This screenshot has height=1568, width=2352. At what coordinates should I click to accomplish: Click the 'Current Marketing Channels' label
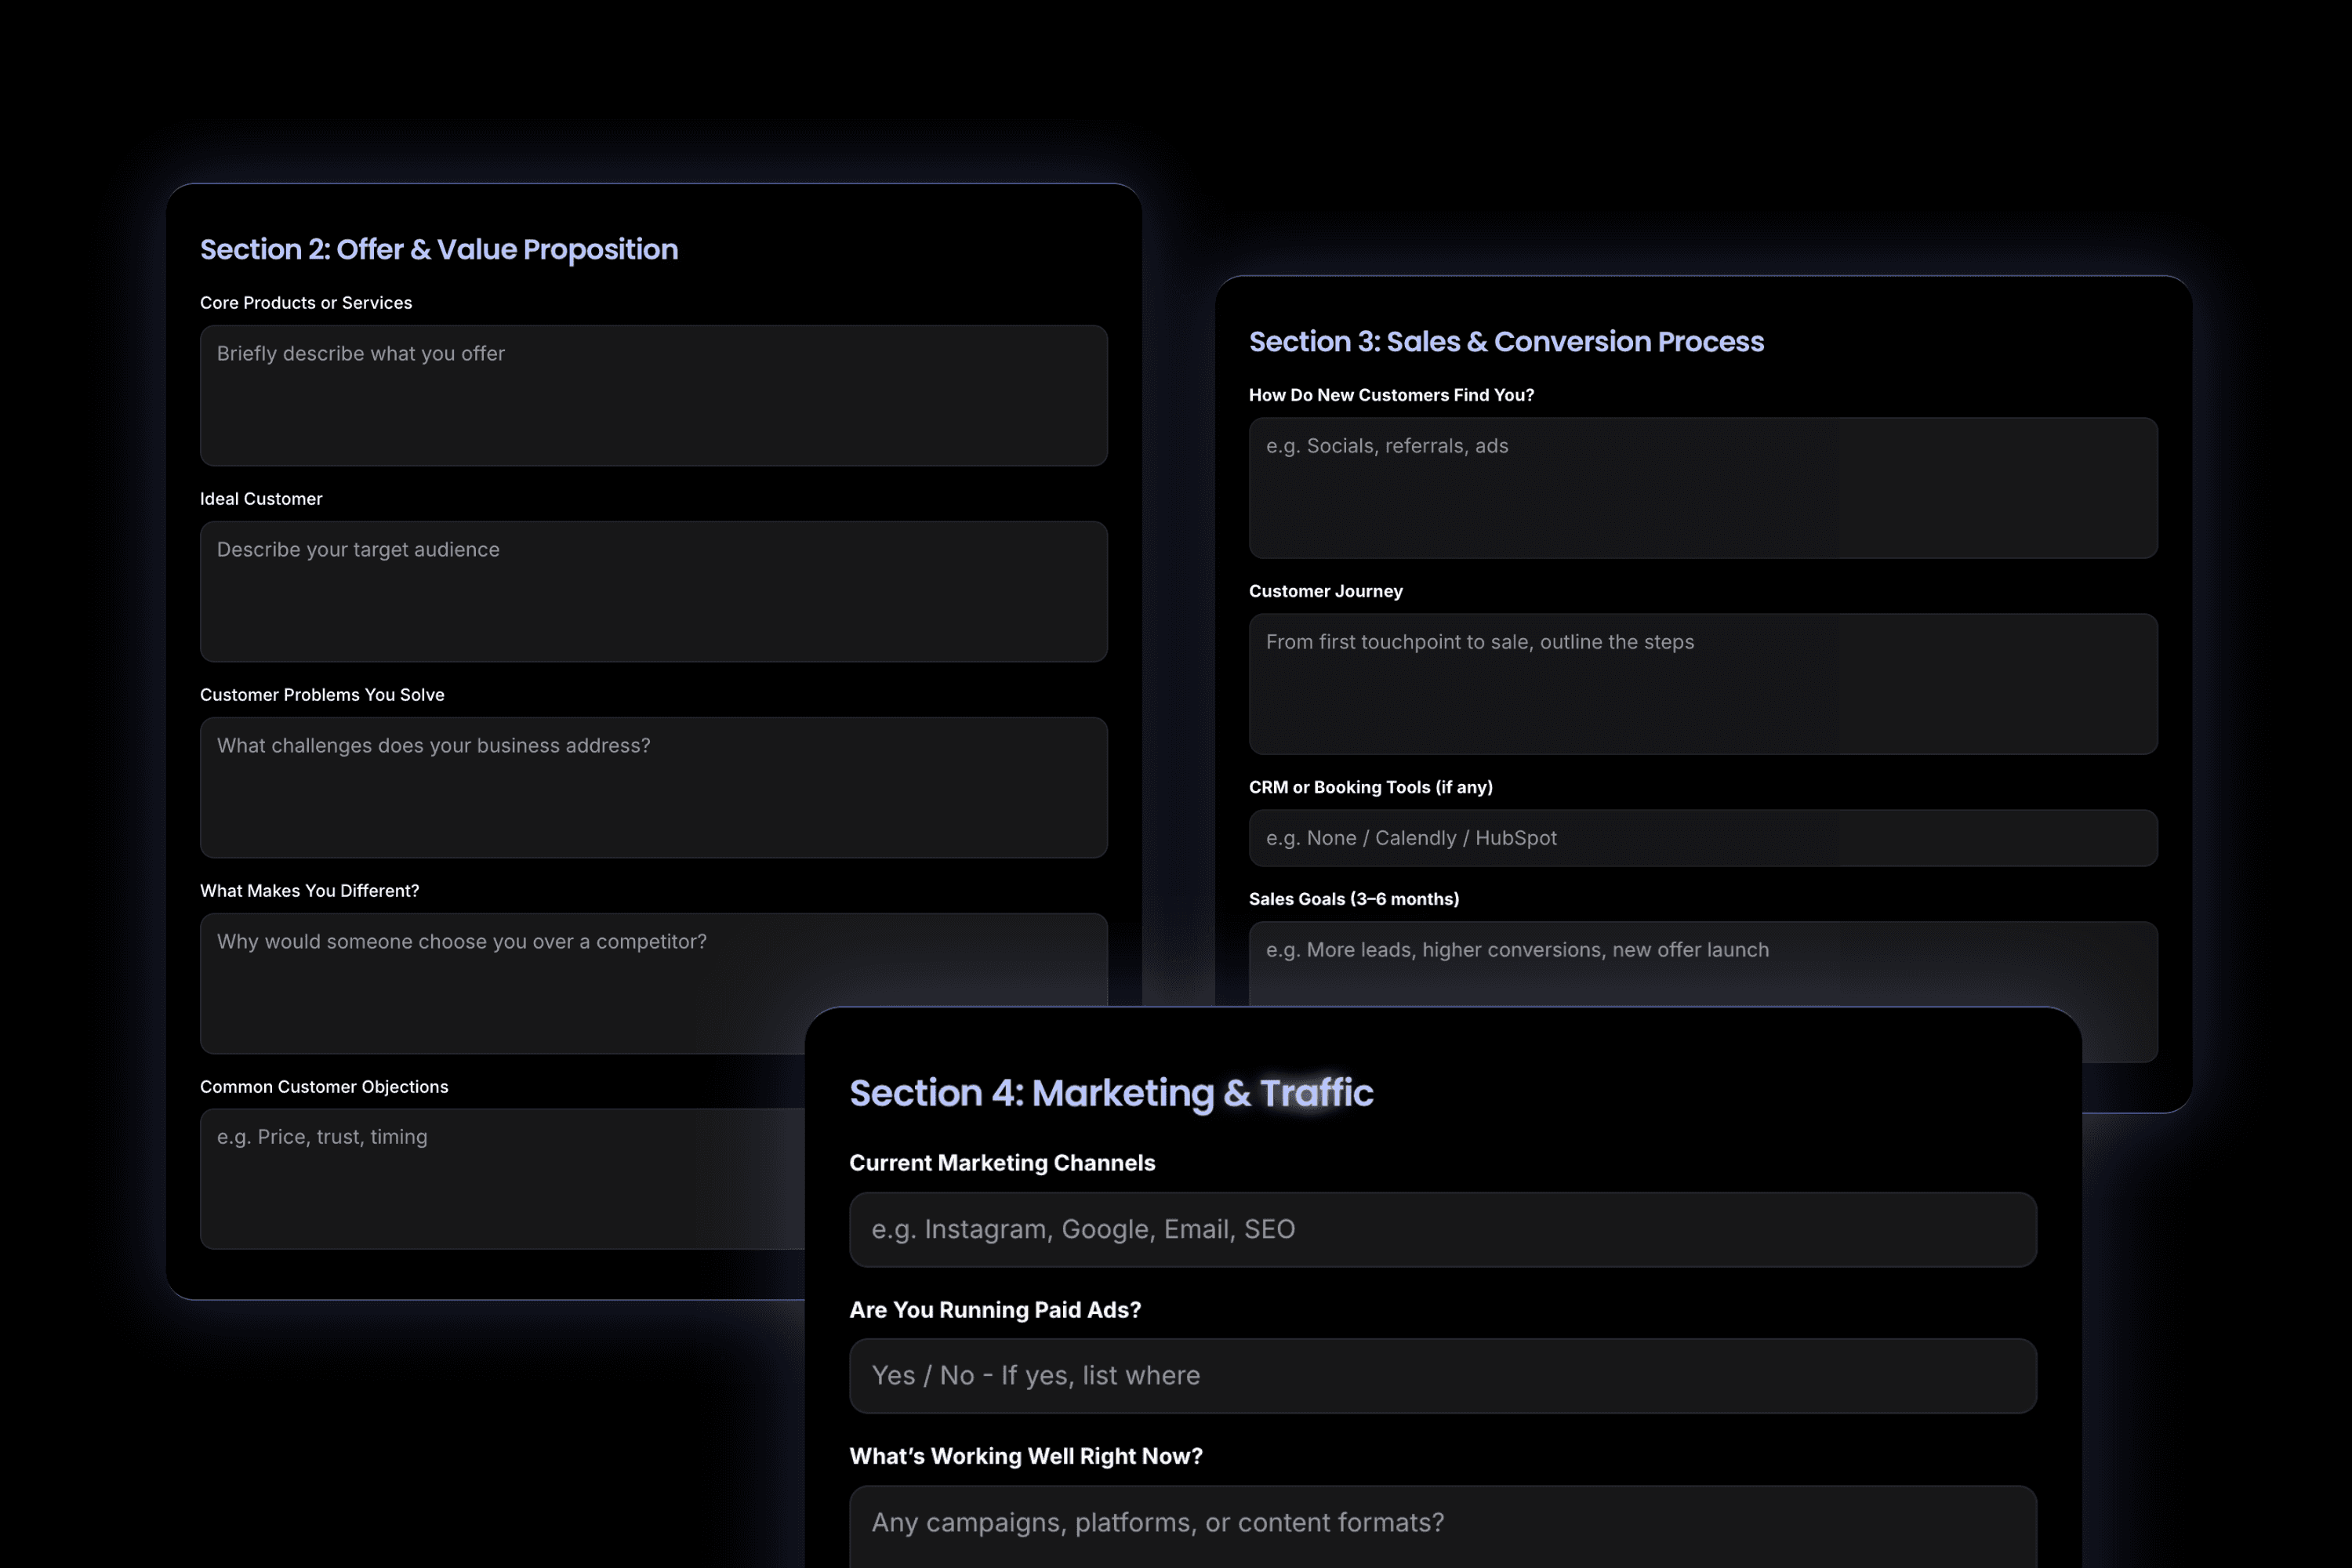pyautogui.click(x=1001, y=1162)
